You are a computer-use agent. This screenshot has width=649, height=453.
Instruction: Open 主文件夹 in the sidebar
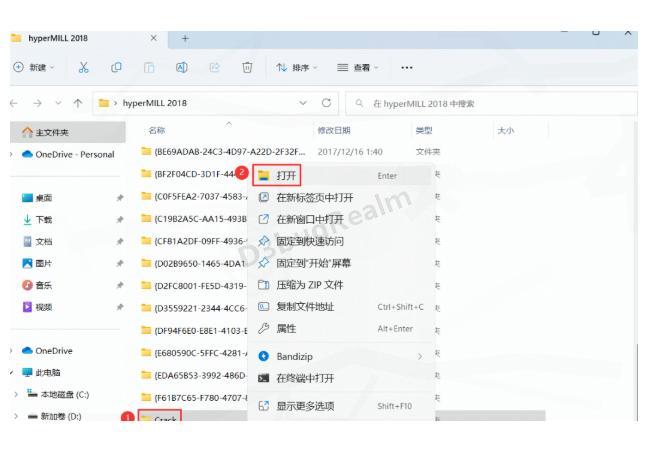[x=67, y=132]
